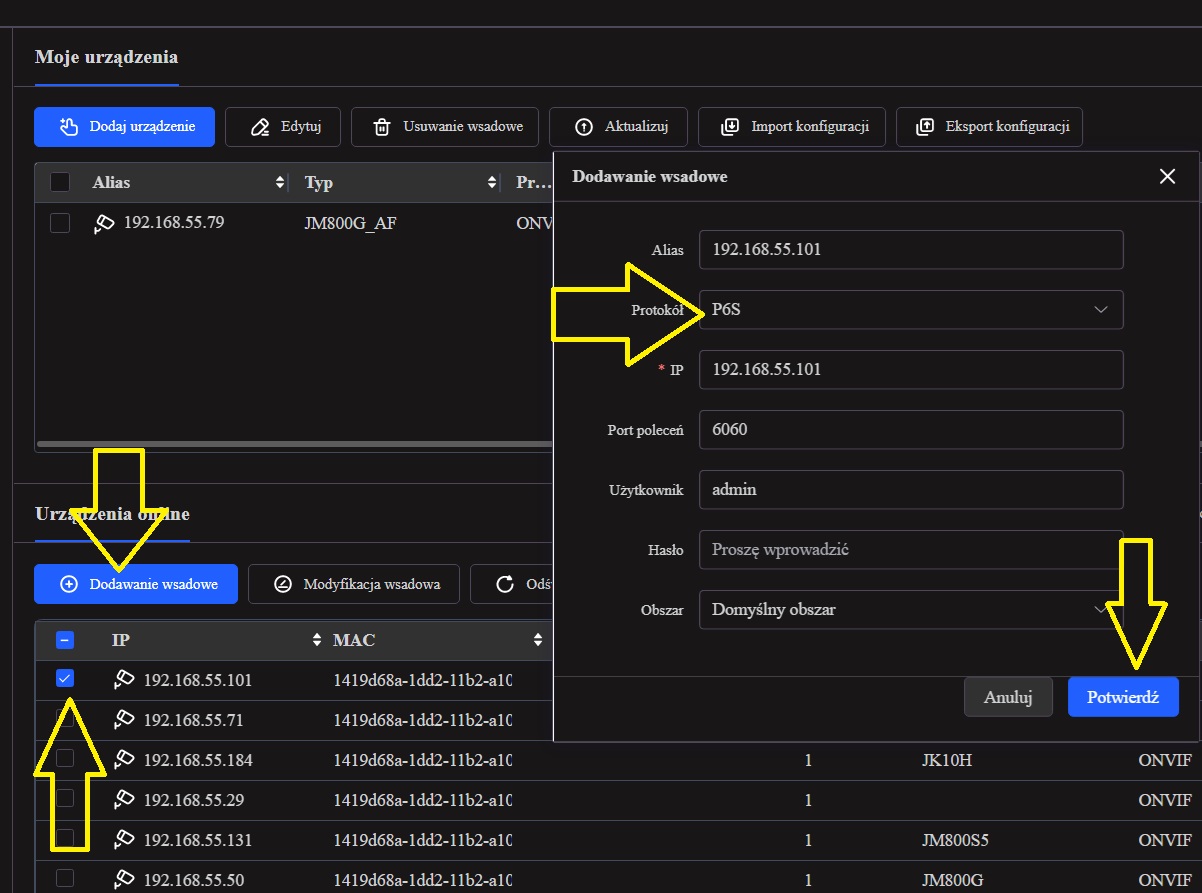
Task: Check the box for device 192.168.55.79
Action: click(x=60, y=222)
